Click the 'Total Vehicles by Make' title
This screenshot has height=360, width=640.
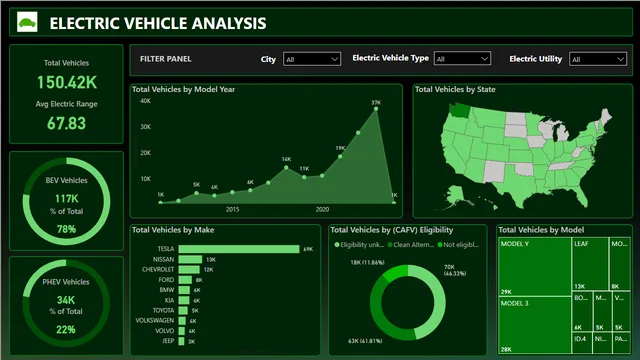pos(173,230)
